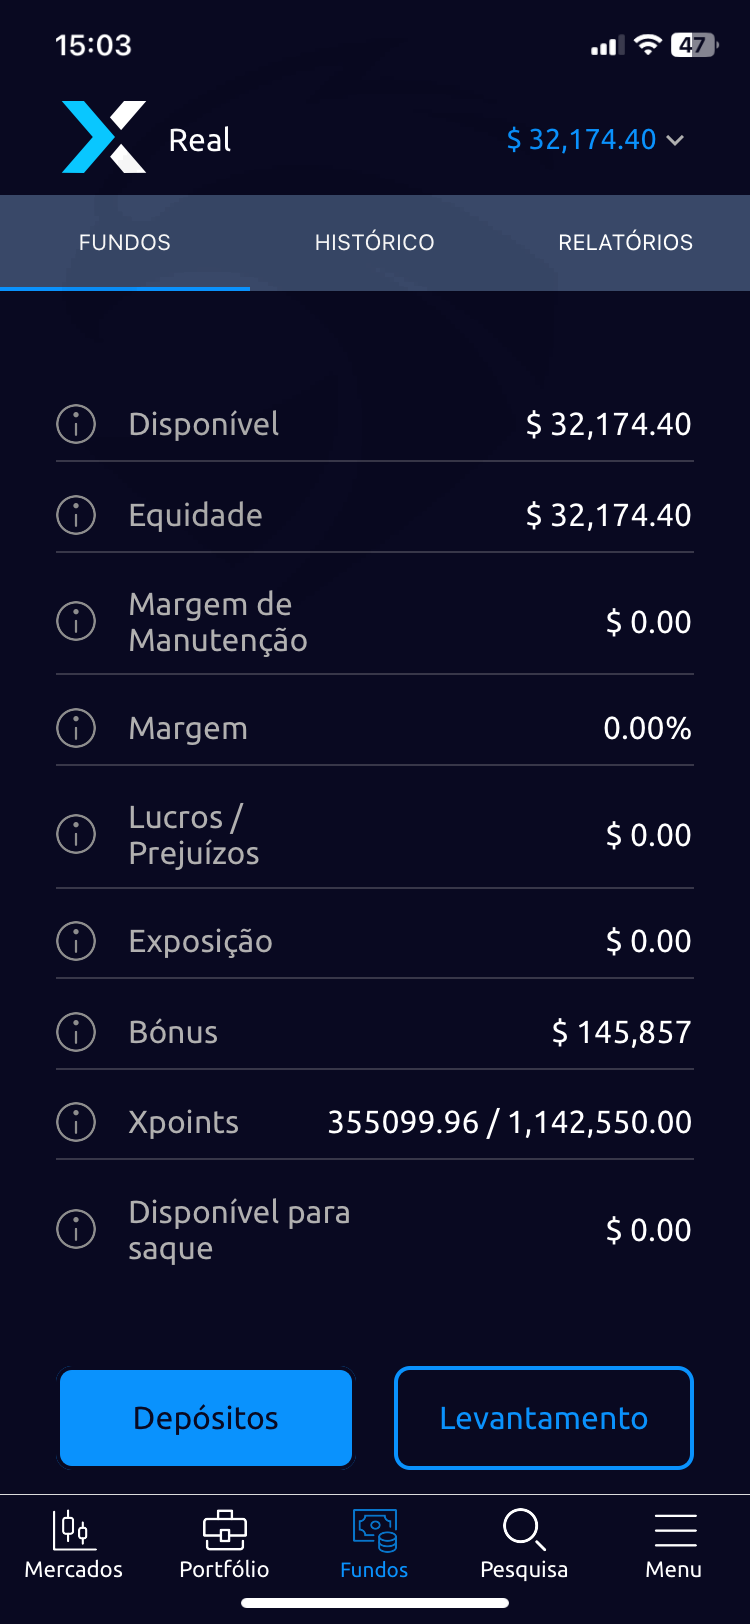Select the FUNDOS tab
This screenshot has width=750, height=1624.
125,243
